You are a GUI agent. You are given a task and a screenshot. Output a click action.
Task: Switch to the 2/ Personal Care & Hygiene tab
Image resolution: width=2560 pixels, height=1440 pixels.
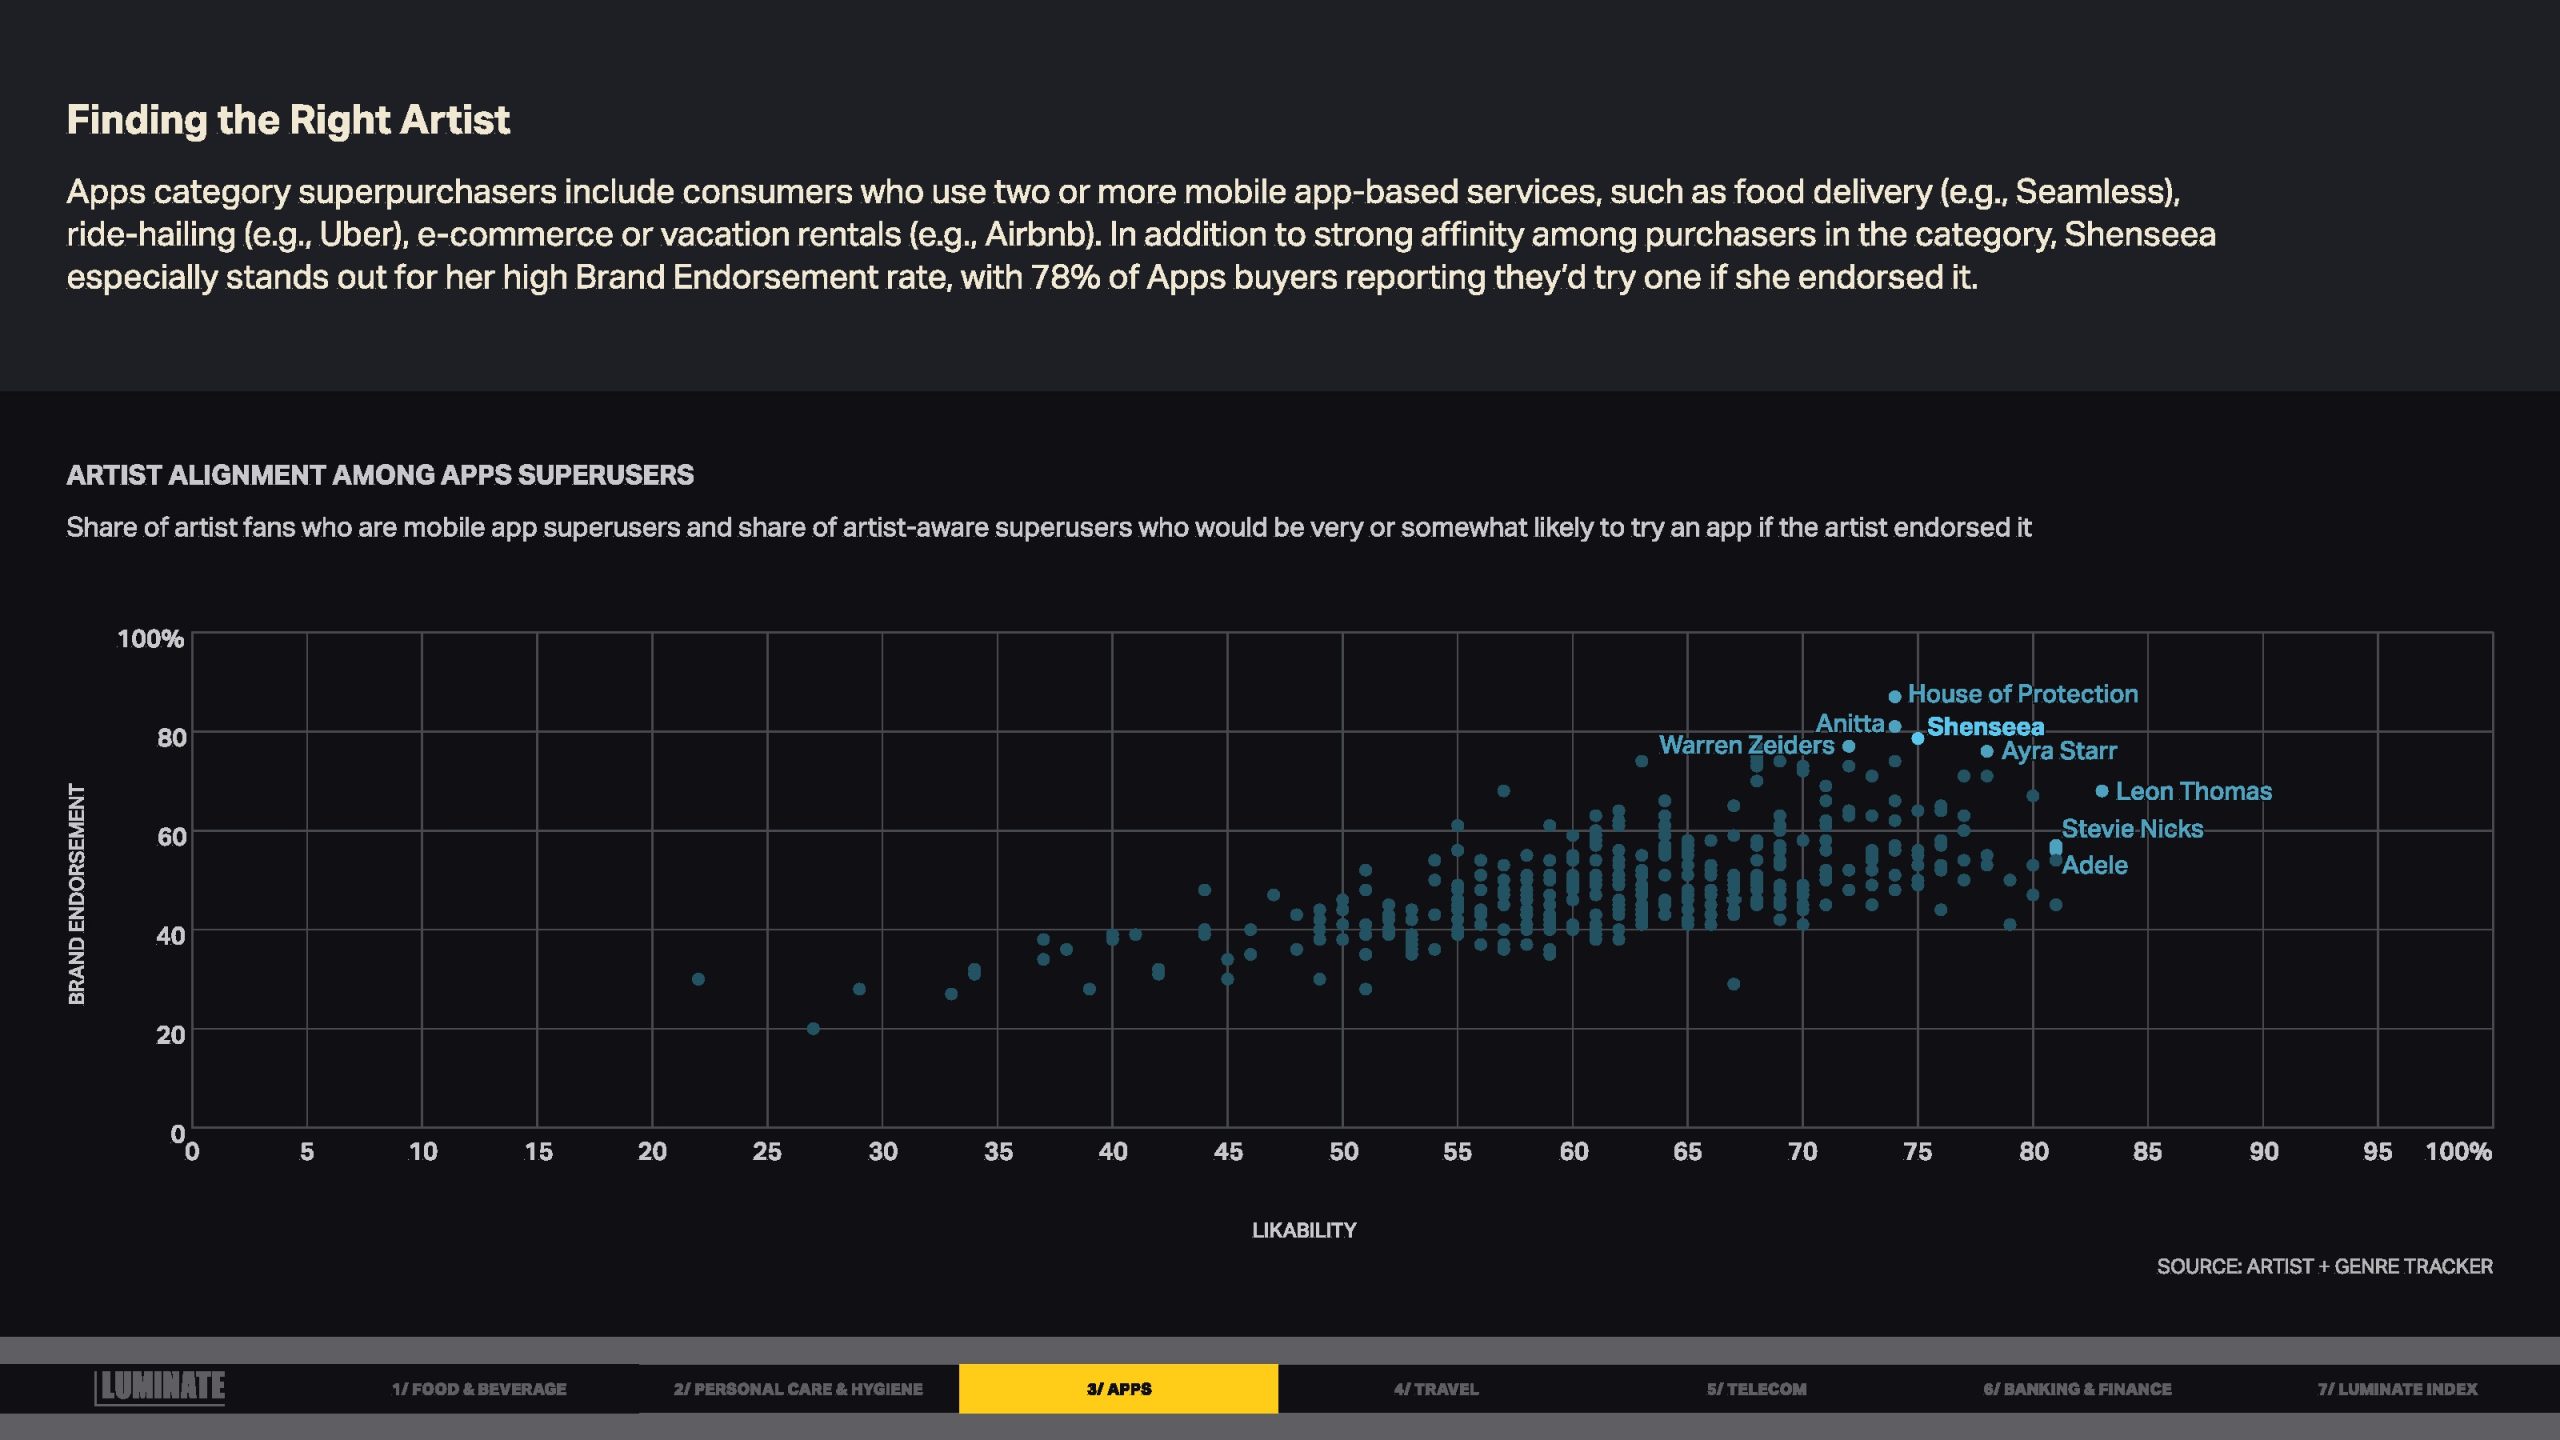(x=798, y=1389)
